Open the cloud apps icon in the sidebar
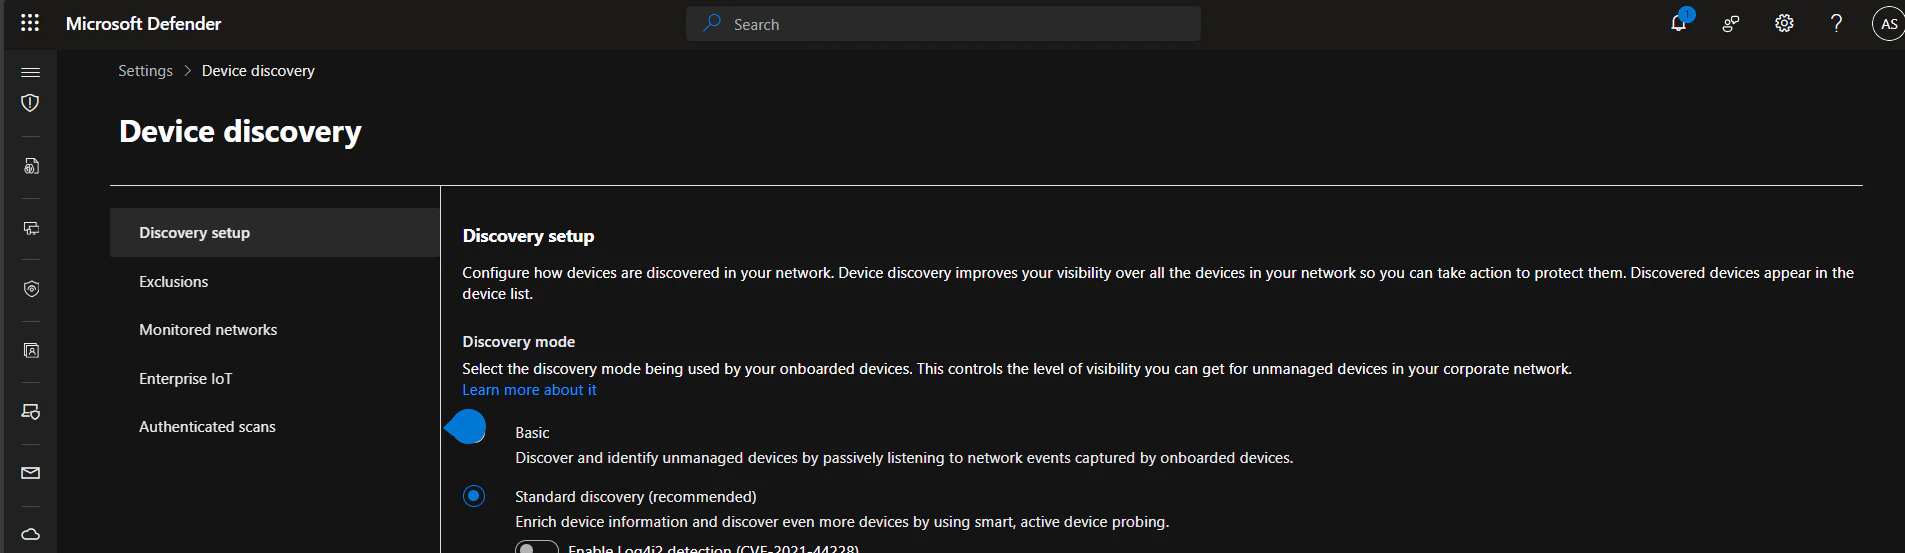 coord(31,534)
